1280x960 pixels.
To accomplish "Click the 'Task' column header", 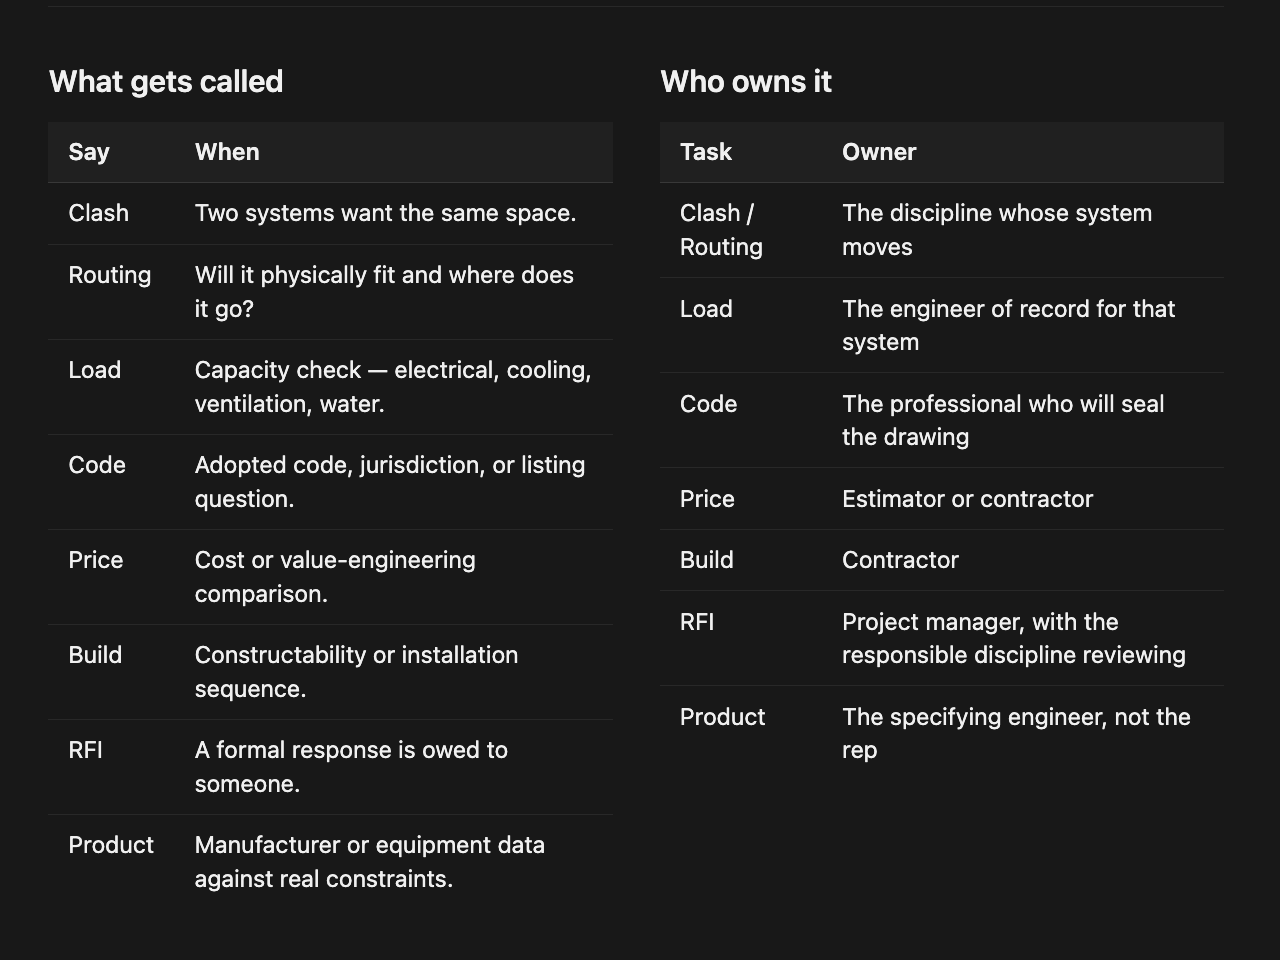I will pyautogui.click(x=706, y=152).
